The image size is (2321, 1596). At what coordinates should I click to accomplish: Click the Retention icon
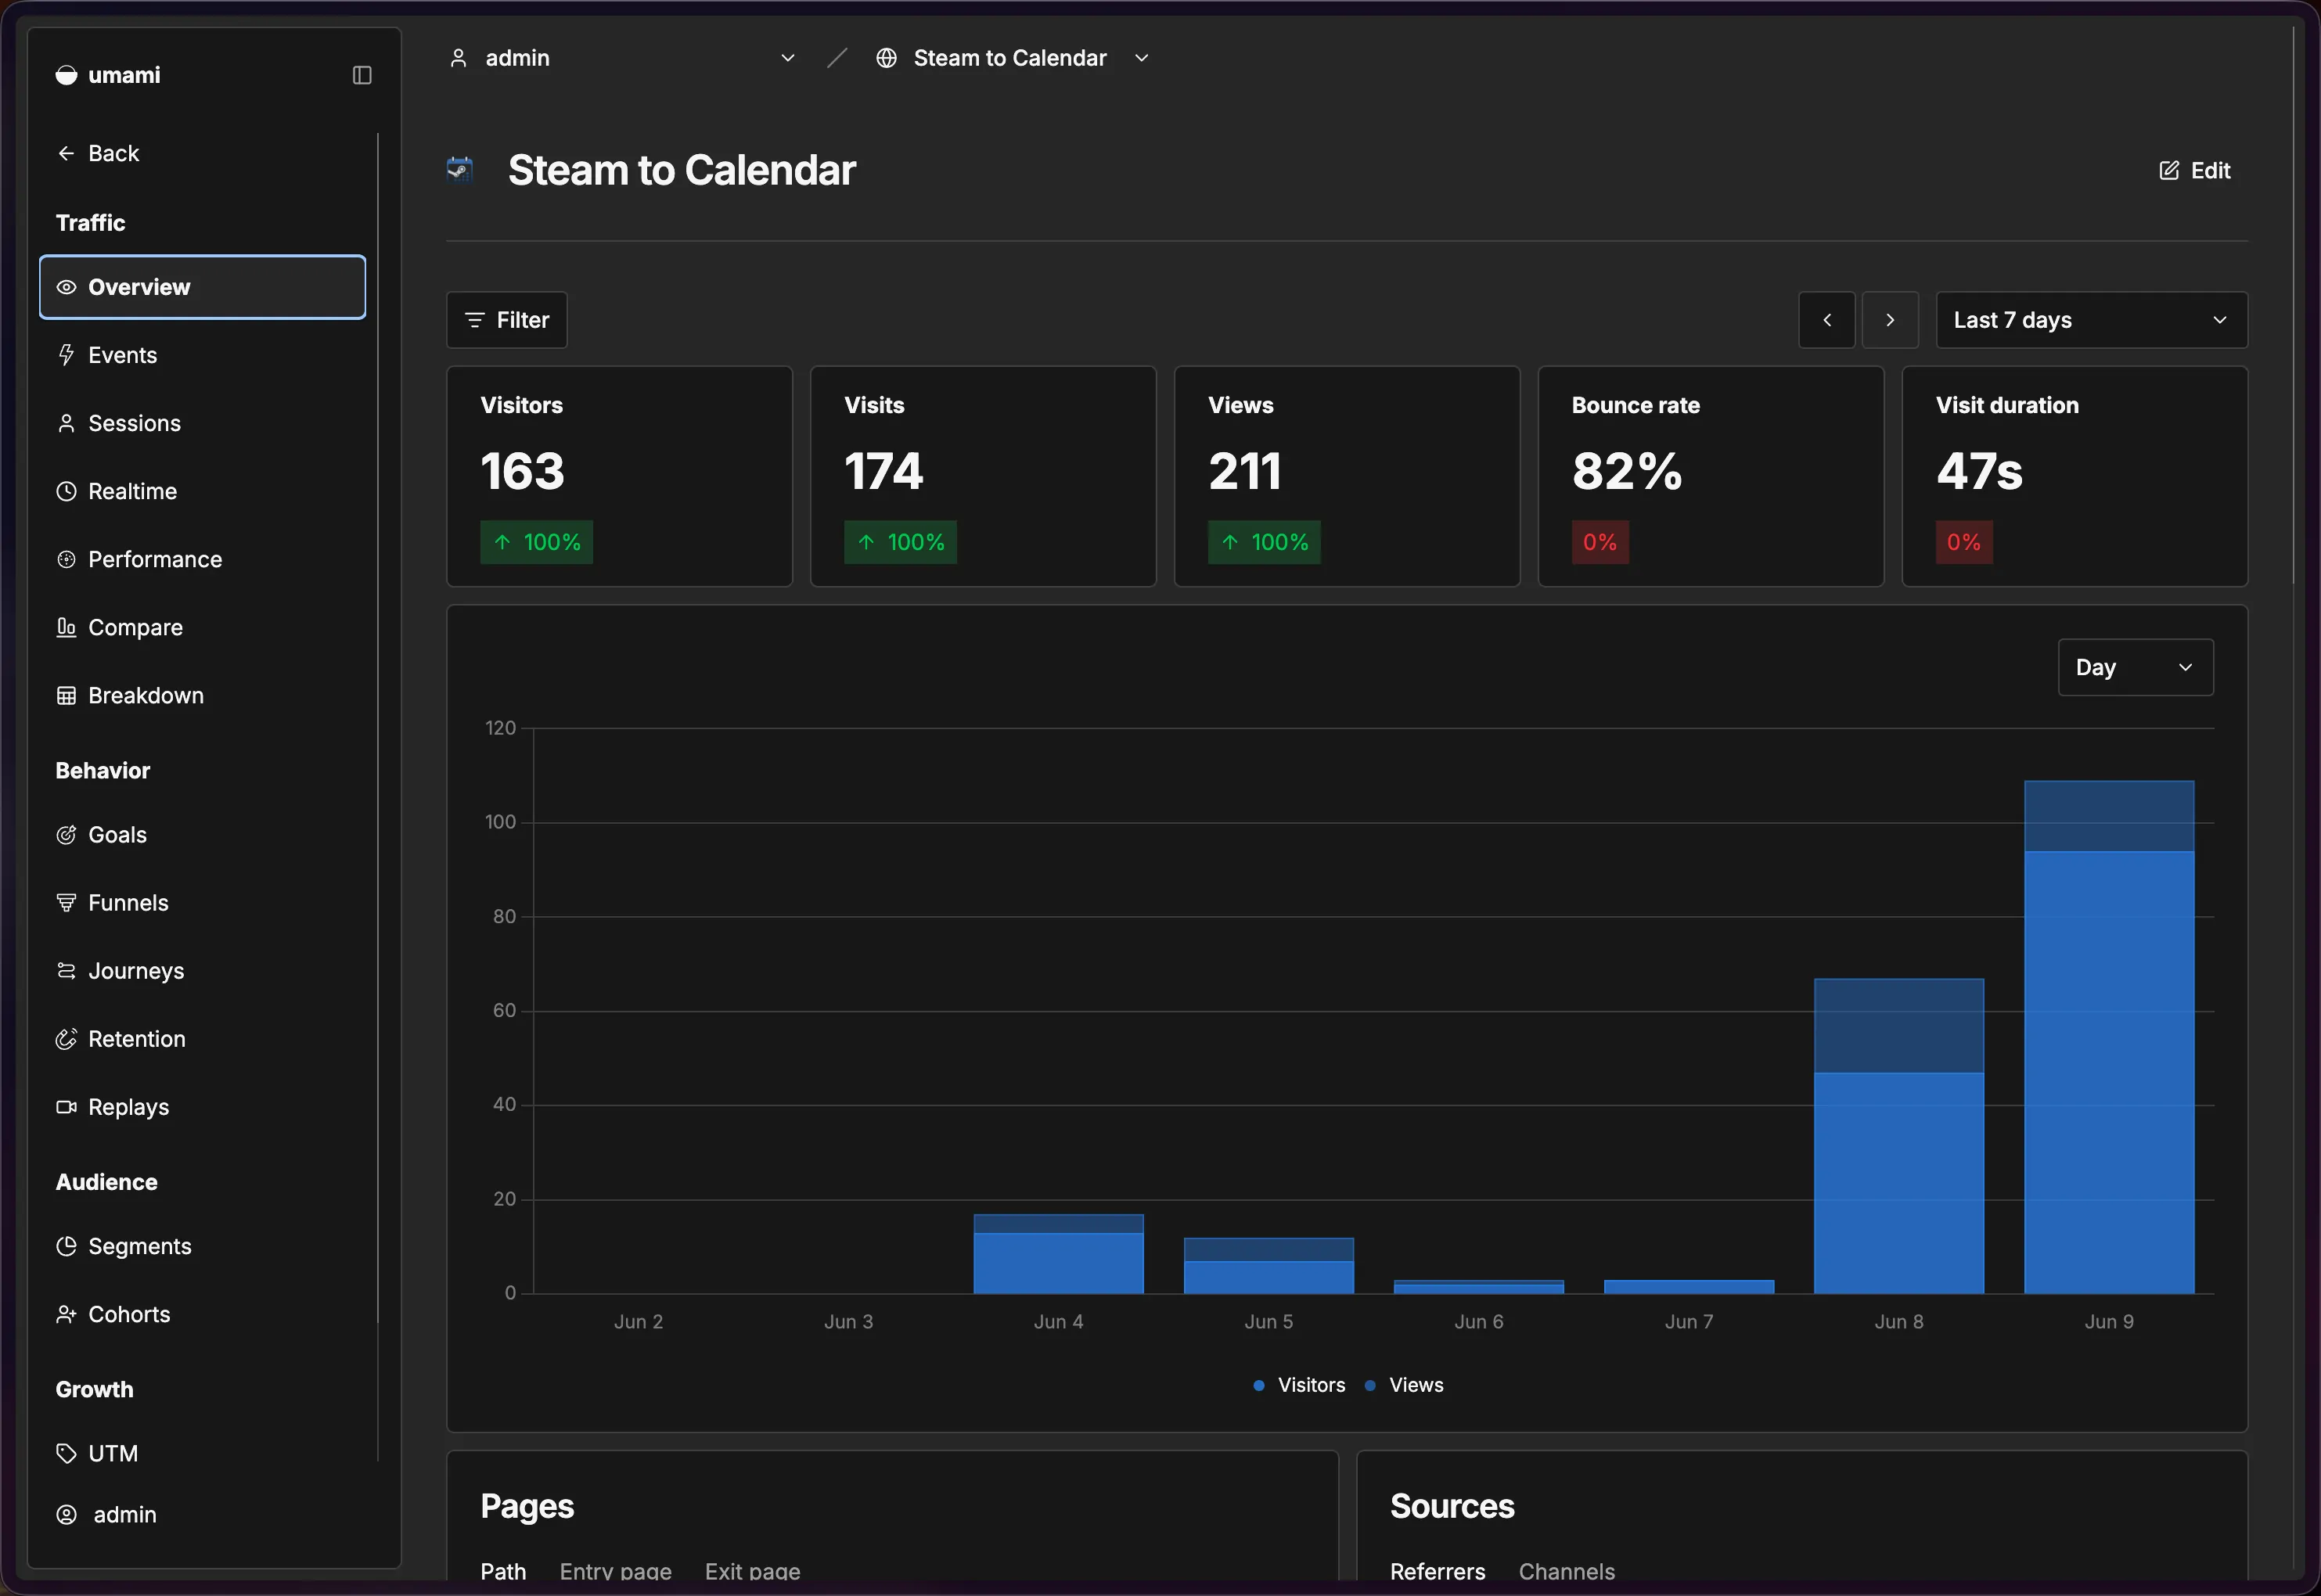[x=66, y=1039]
